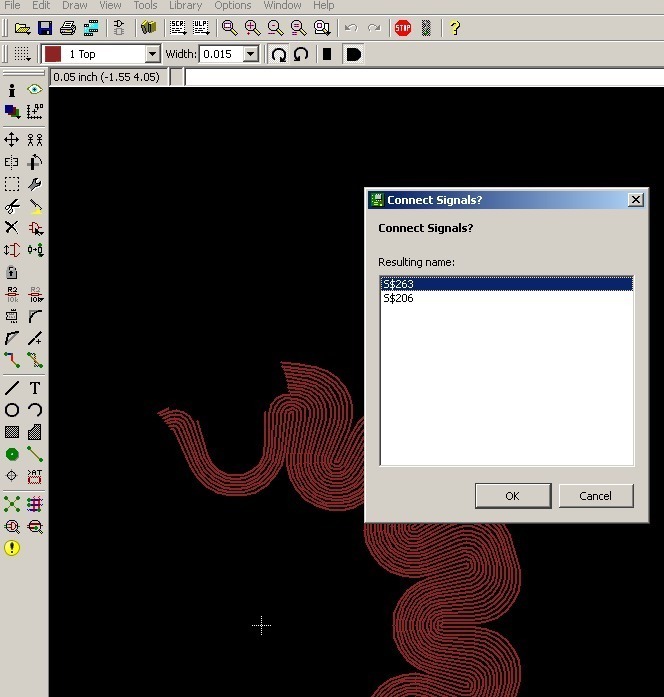
Task: Pick the Circle drawing tool
Action: tap(12, 410)
